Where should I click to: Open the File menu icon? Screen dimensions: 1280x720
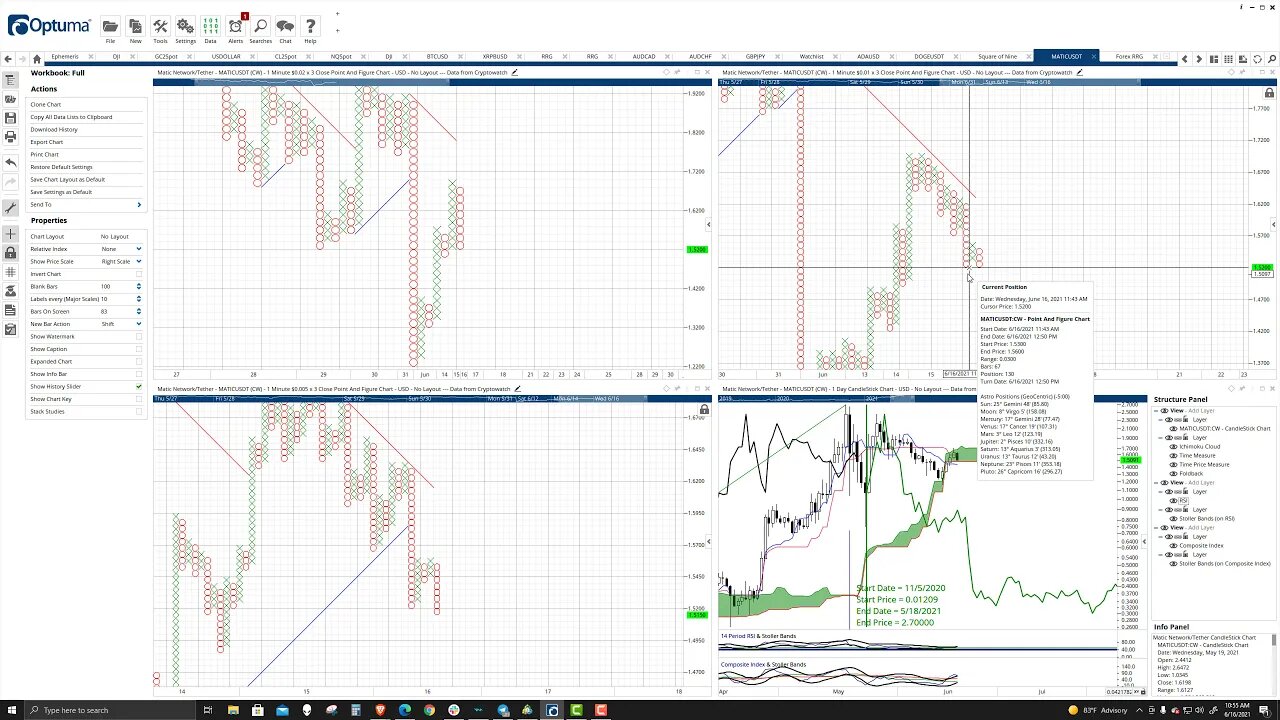pos(110,27)
